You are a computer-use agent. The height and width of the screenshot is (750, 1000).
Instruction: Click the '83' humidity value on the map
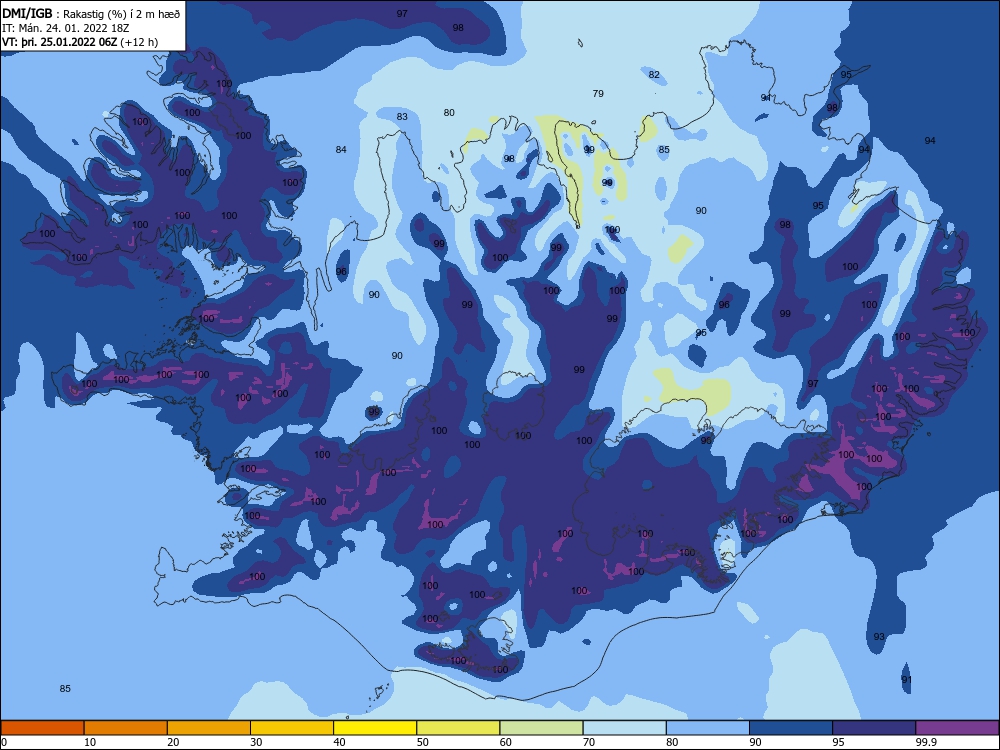pyautogui.click(x=402, y=117)
